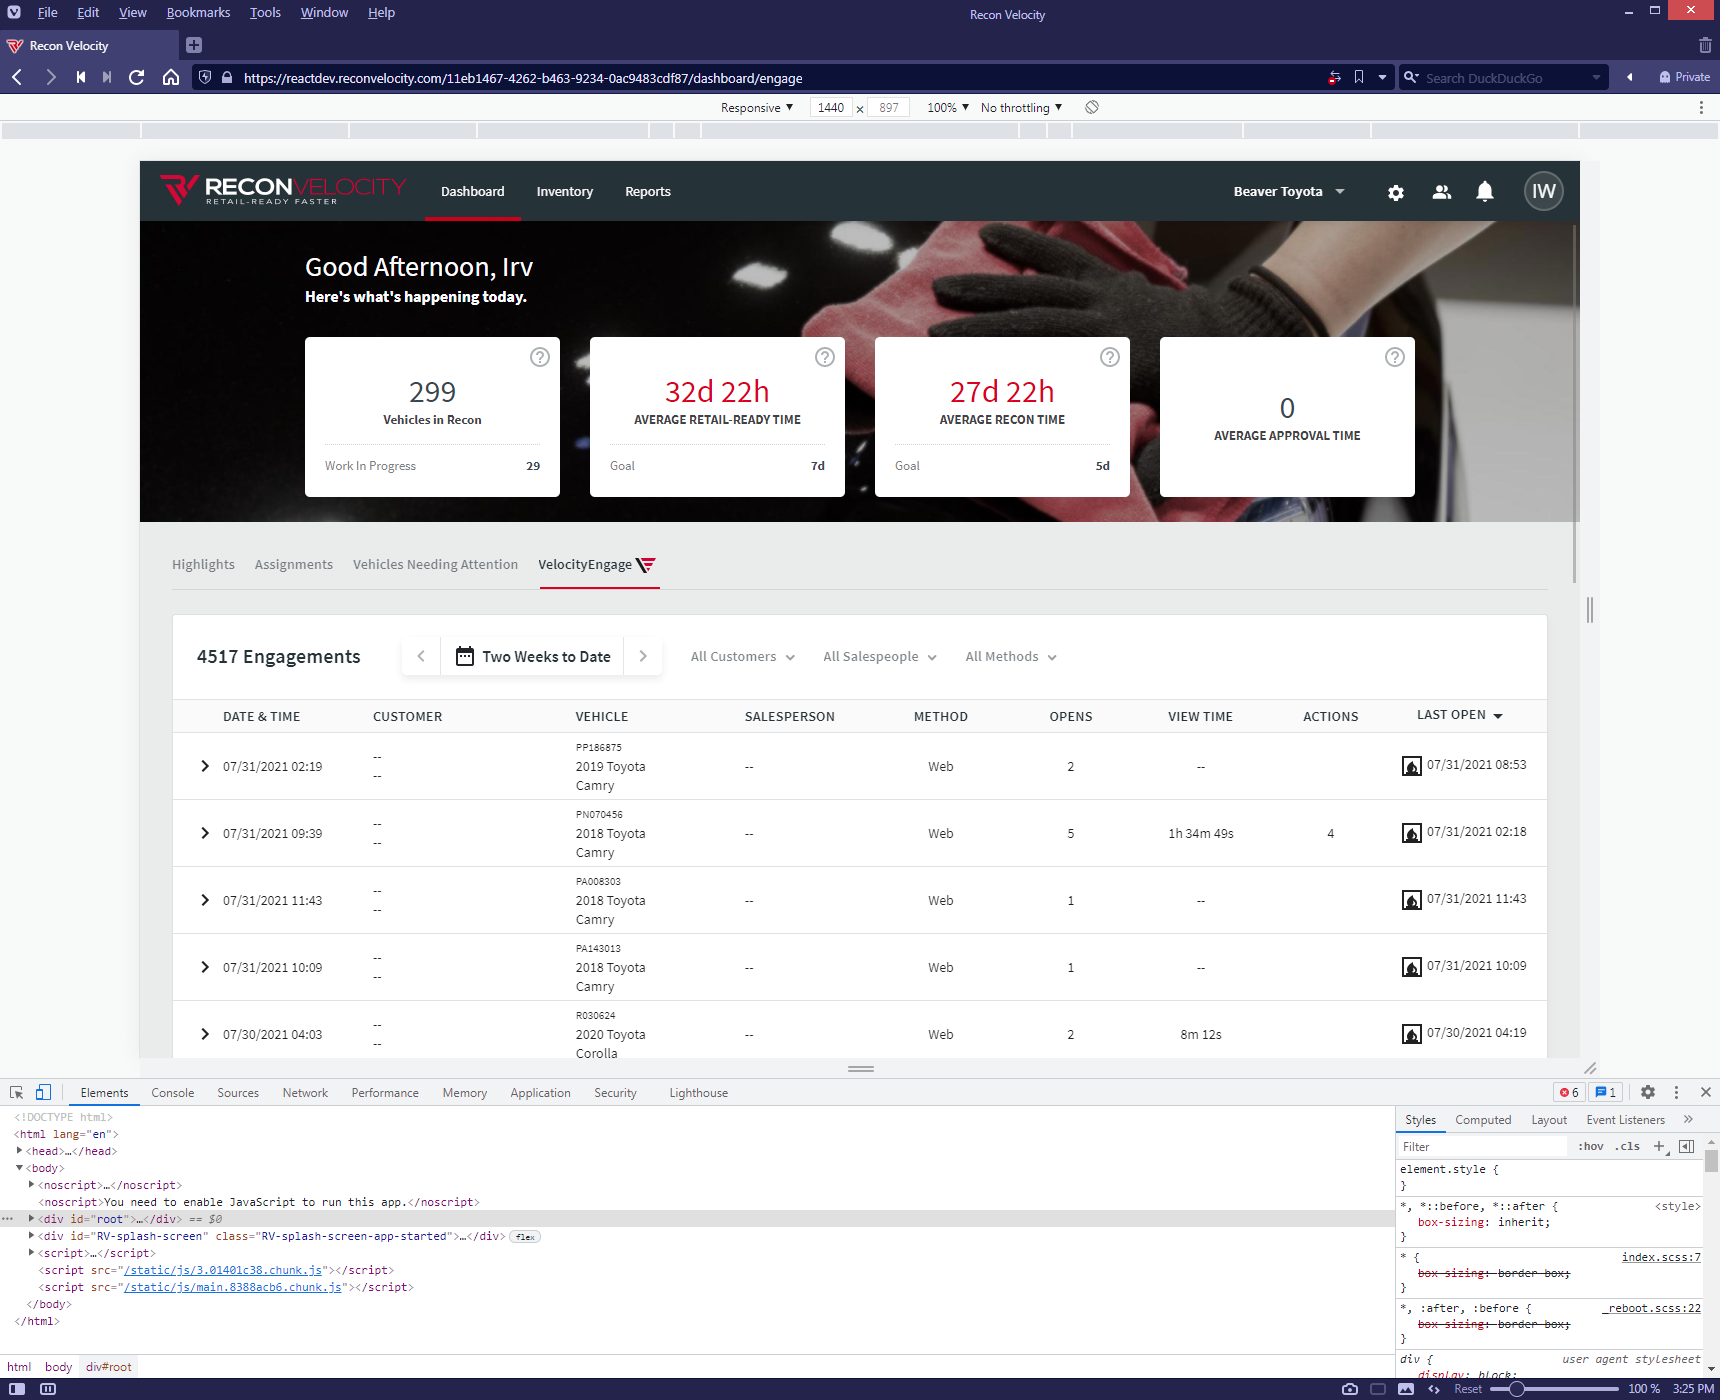Click the users icon in header
1720x1400 pixels.
(1441, 192)
